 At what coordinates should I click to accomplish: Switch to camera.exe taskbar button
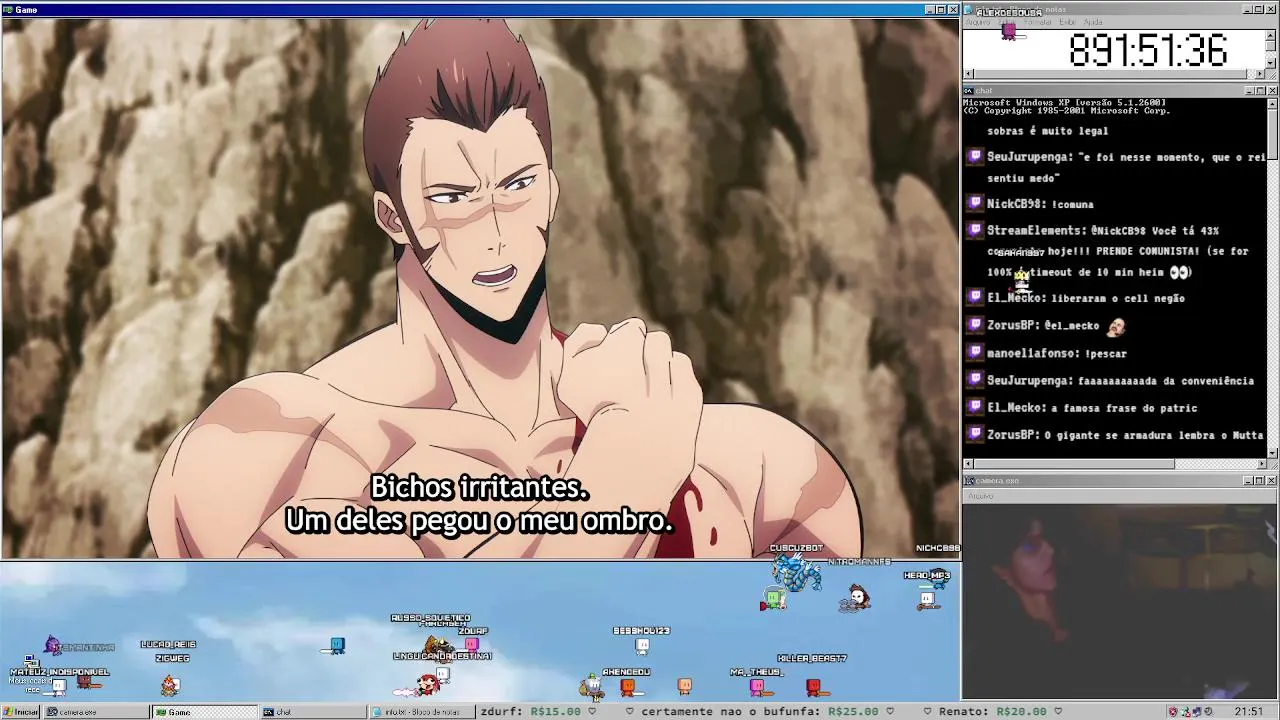[x=95, y=712]
